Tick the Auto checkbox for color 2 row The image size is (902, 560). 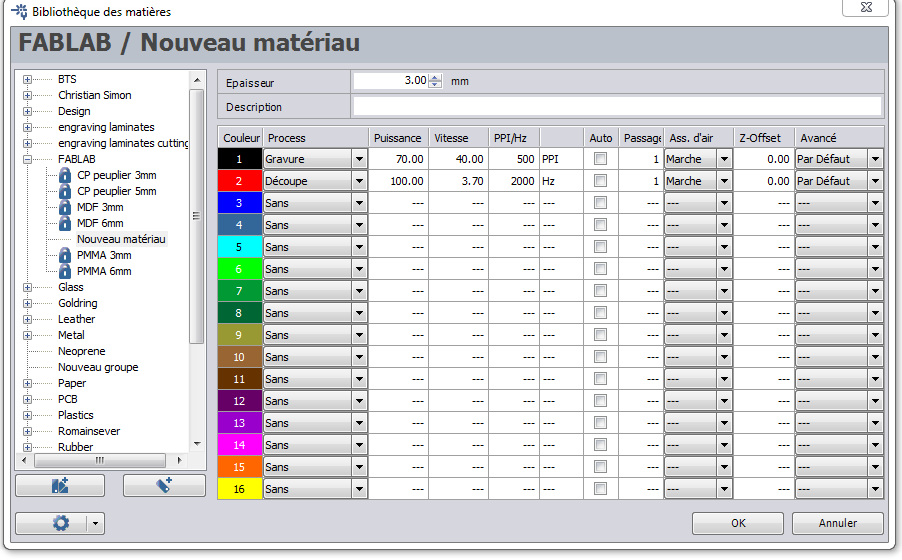(x=600, y=181)
